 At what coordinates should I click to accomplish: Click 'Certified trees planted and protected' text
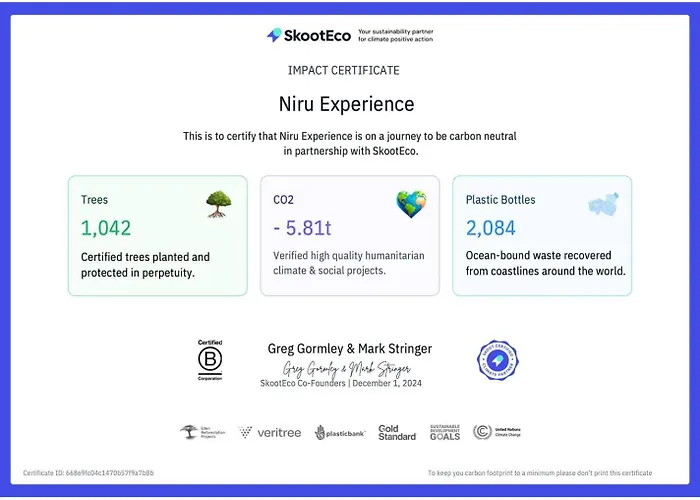[x=145, y=265]
